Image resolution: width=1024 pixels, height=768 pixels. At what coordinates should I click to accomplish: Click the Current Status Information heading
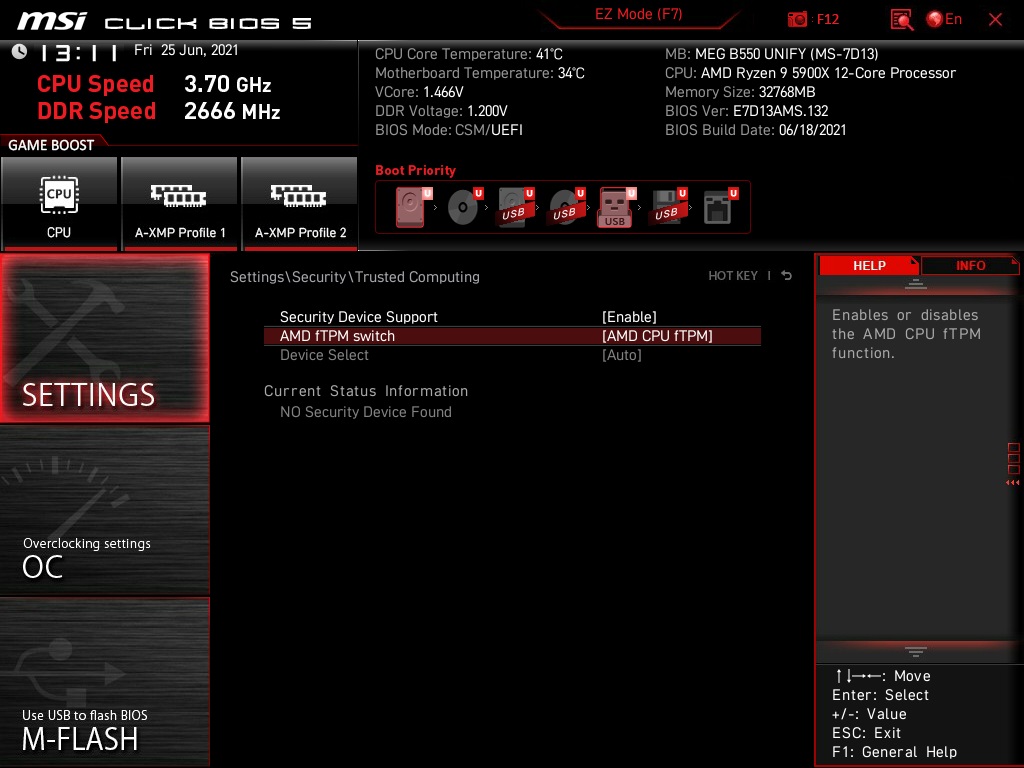pos(366,391)
